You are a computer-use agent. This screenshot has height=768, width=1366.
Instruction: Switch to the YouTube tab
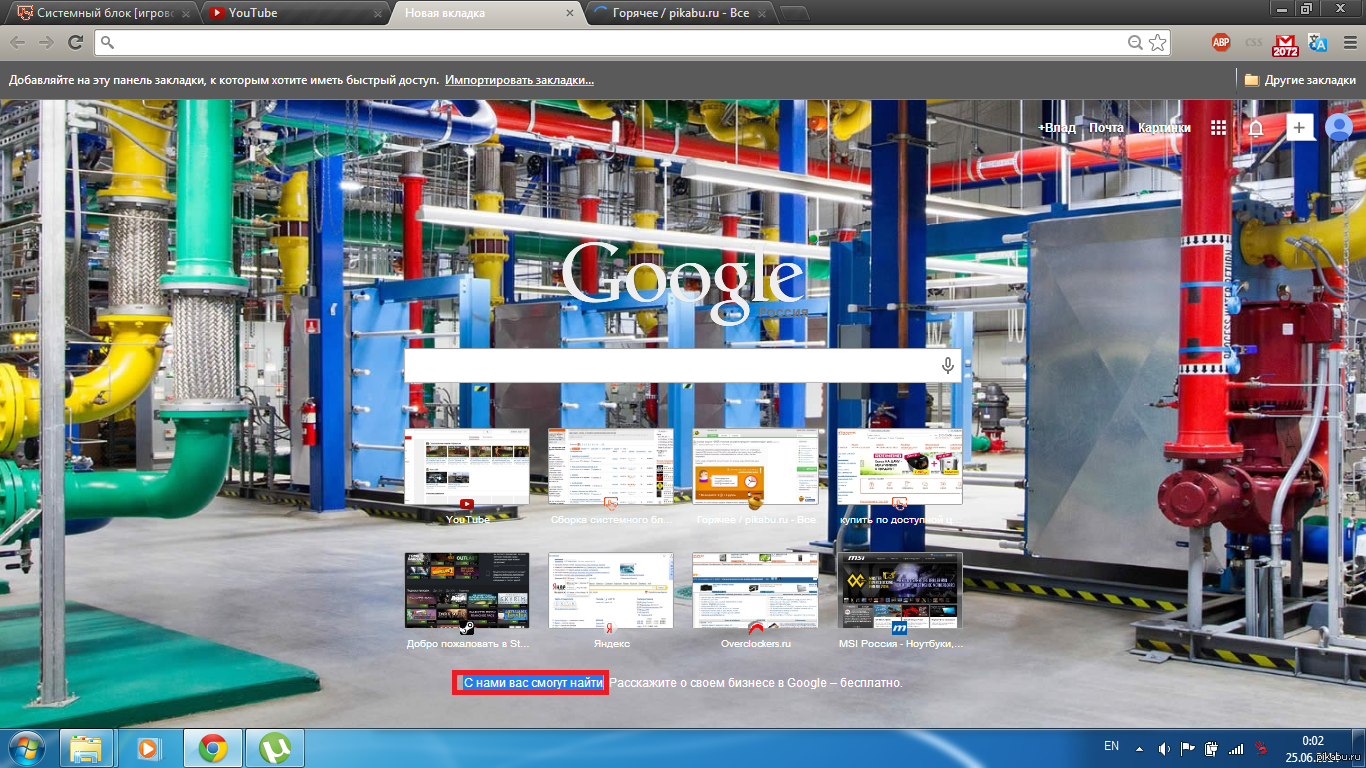(290, 13)
